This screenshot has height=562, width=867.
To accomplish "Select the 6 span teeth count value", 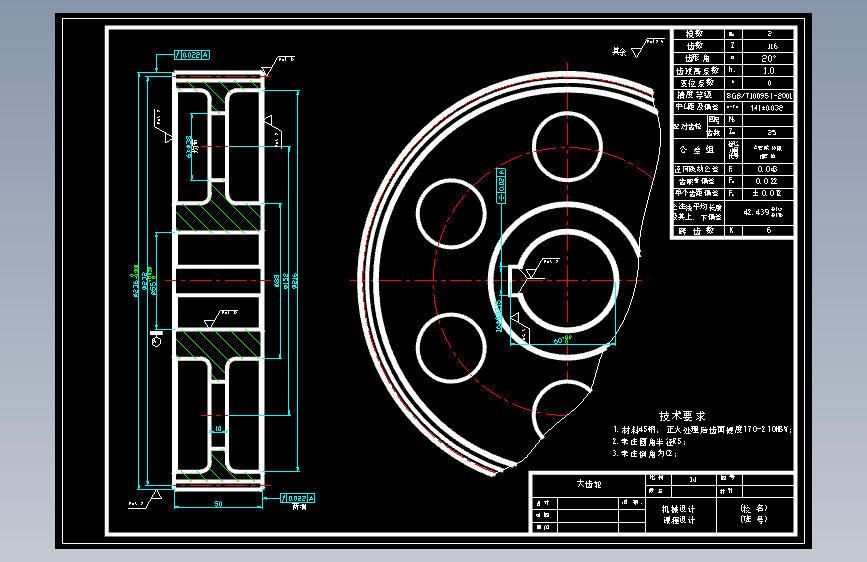I will click(769, 230).
